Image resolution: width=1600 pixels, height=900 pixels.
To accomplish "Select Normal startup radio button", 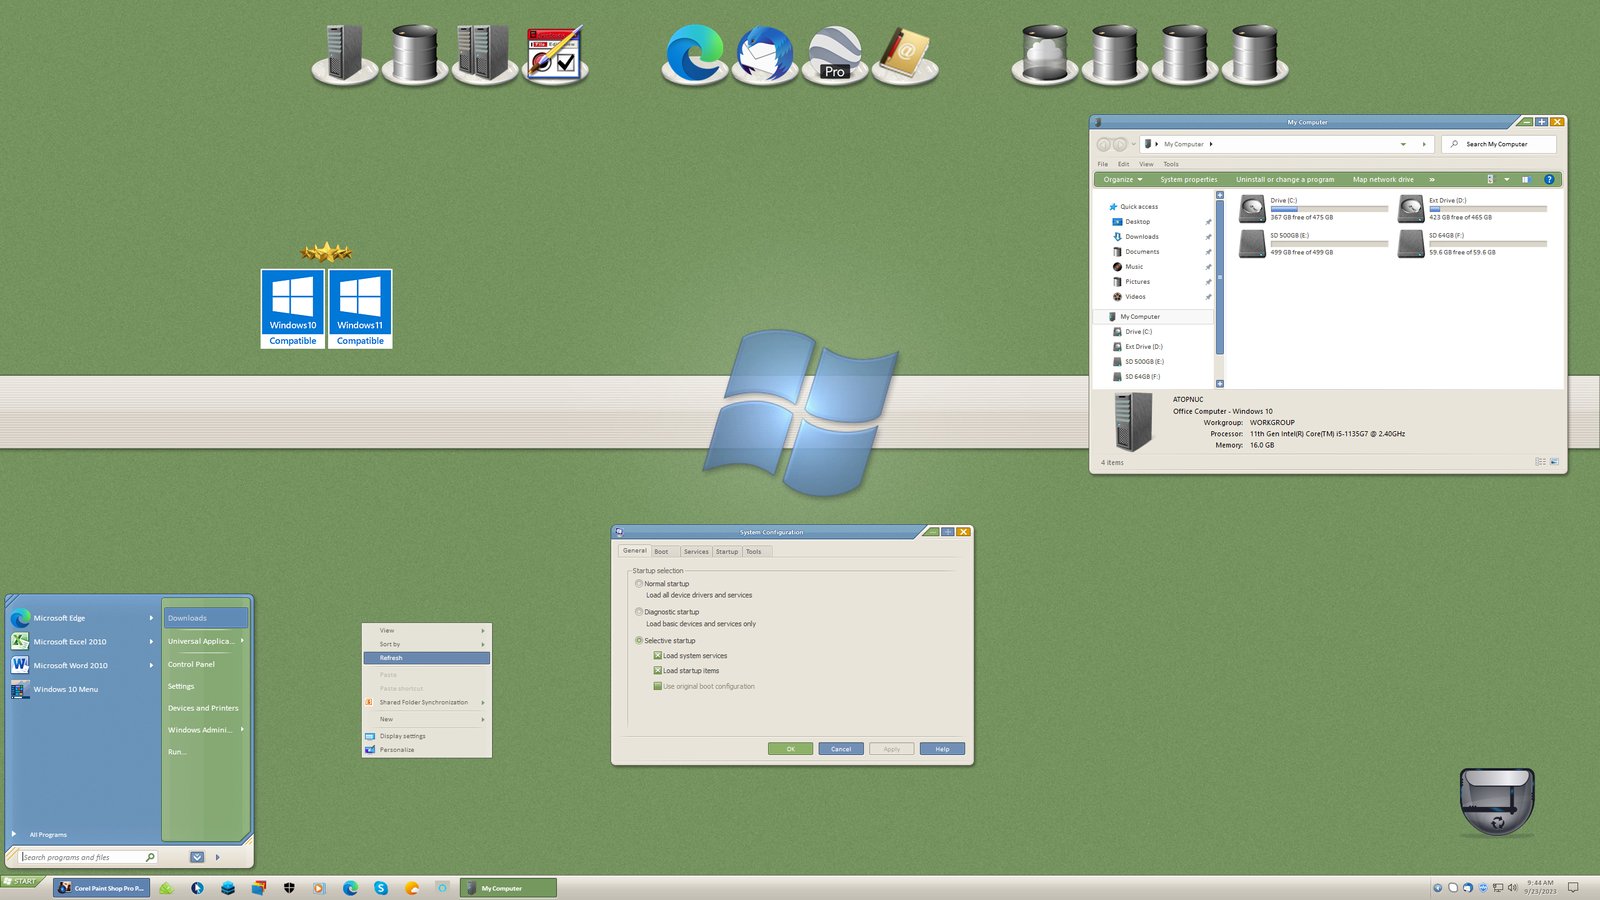I will pyautogui.click(x=639, y=583).
